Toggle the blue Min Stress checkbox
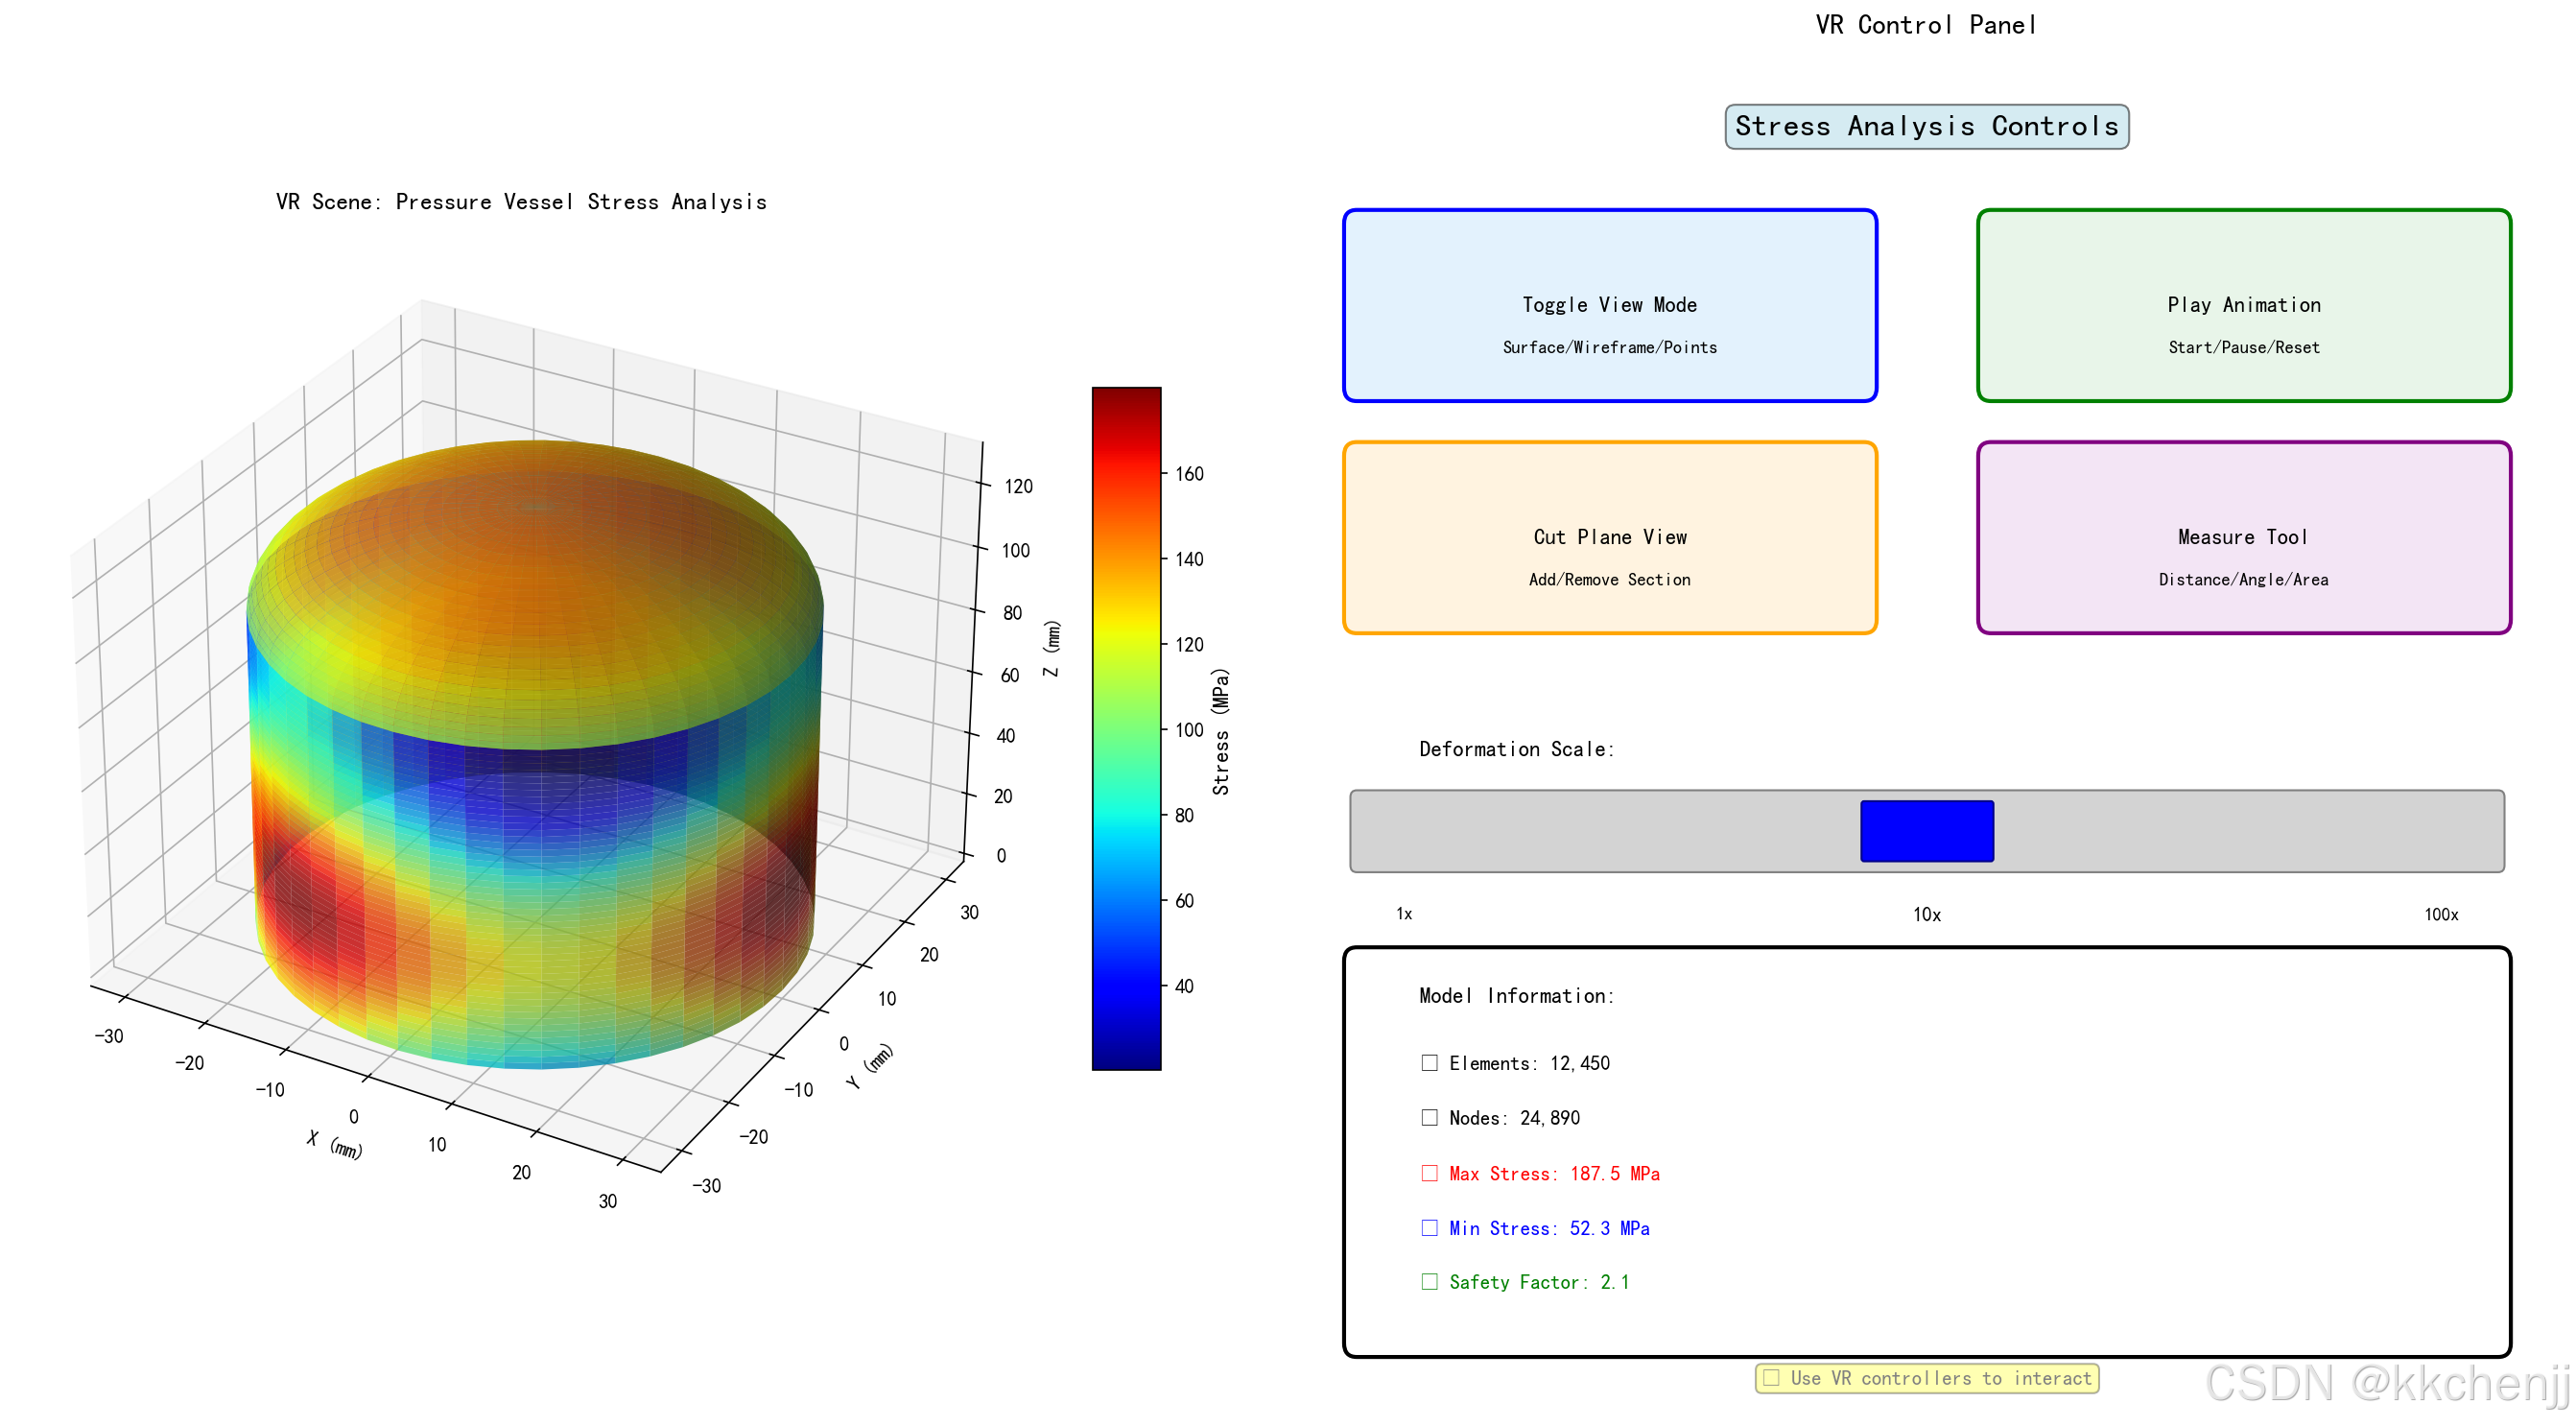This screenshot has width=2576, height=1426. 1429,1228
